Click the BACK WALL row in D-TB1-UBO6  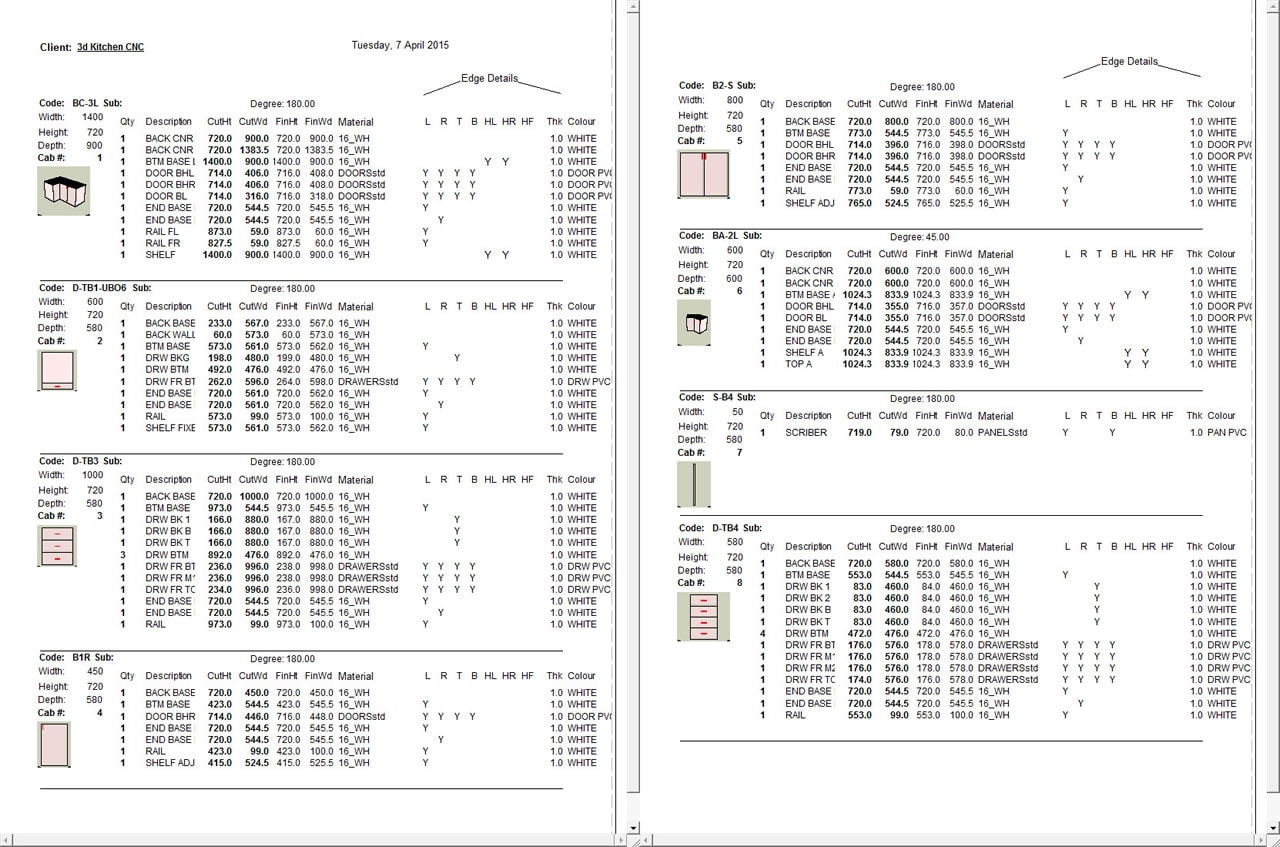coord(360,335)
